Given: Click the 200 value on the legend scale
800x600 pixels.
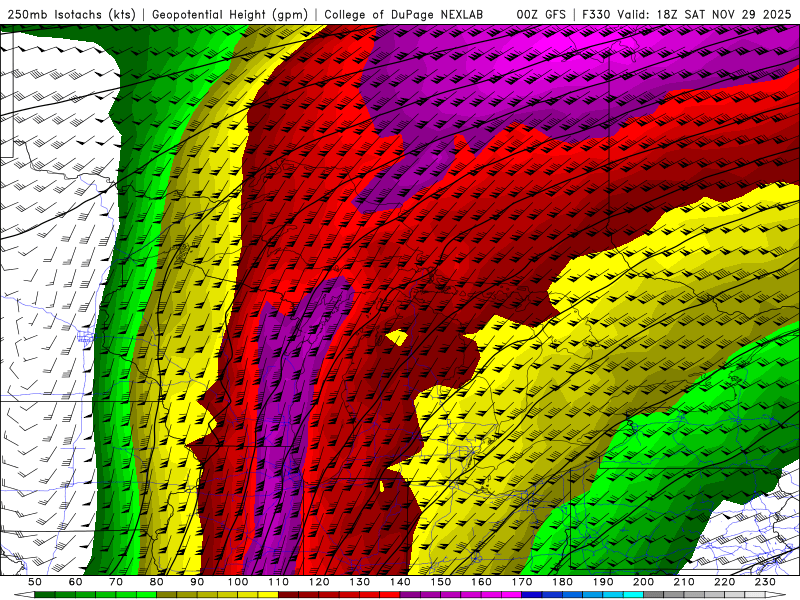Looking at the screenshot, I should tap(643, 582).
